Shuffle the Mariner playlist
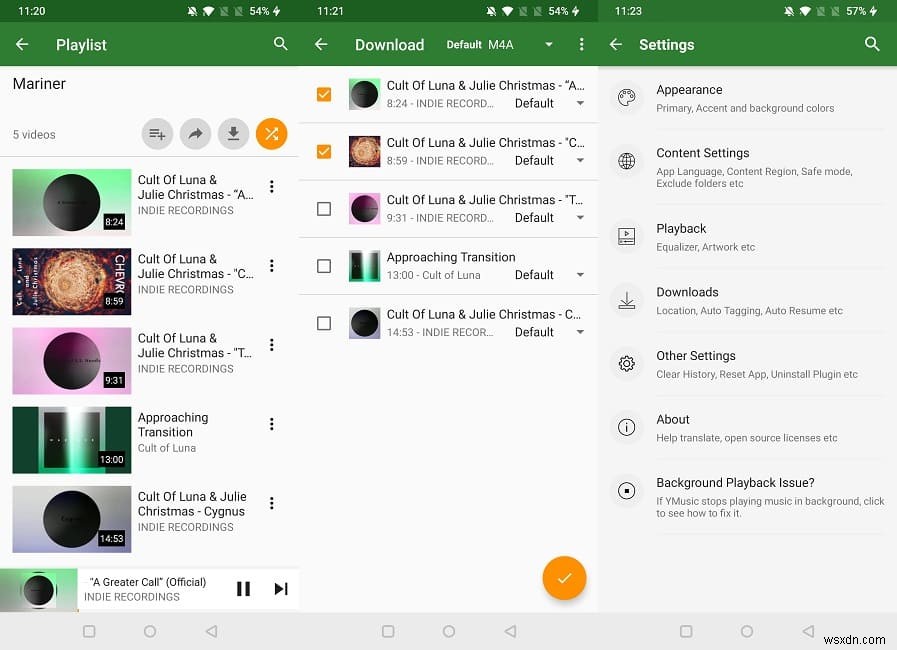This screenshot has height=650, width=897. [271, 133]
